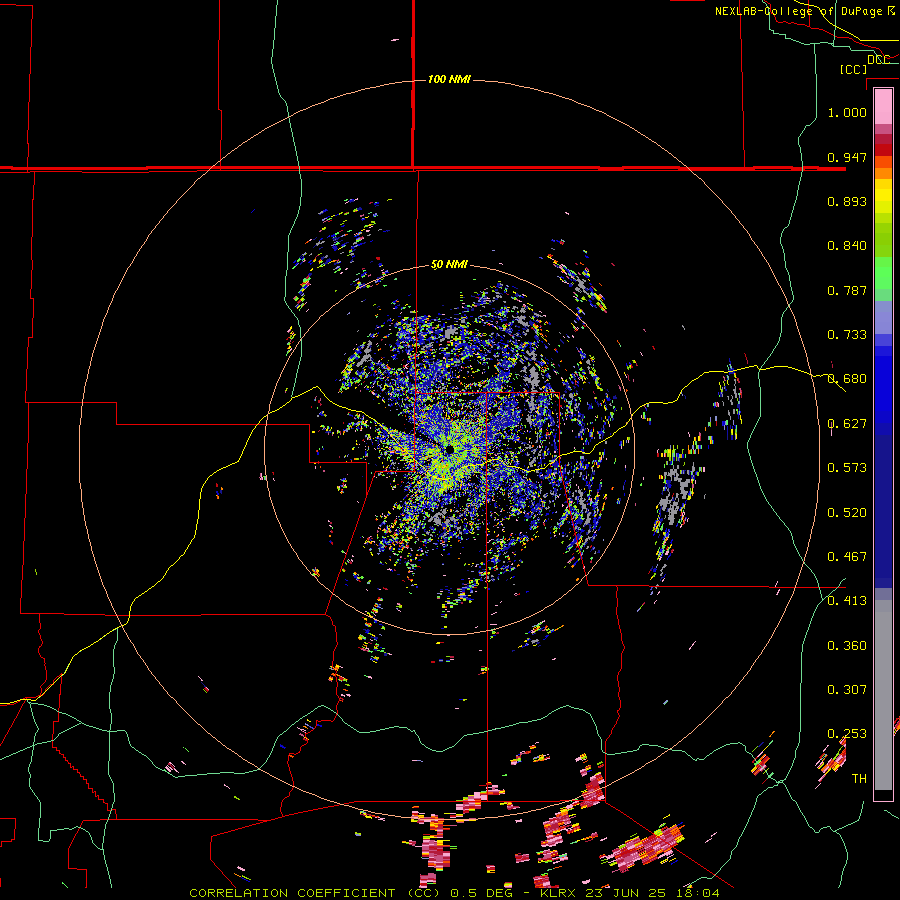Select the 0.467 legend value
This screenshot has height=900, width=900.
(x=847, y=557)
